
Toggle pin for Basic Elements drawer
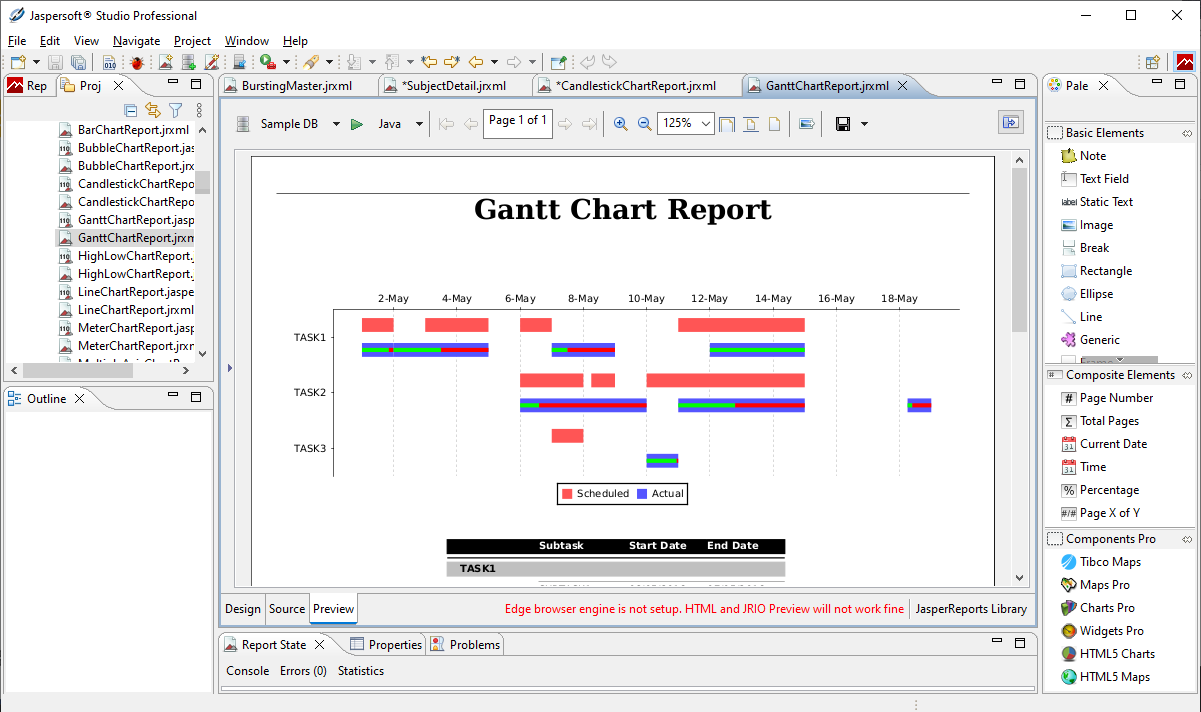1187,133
